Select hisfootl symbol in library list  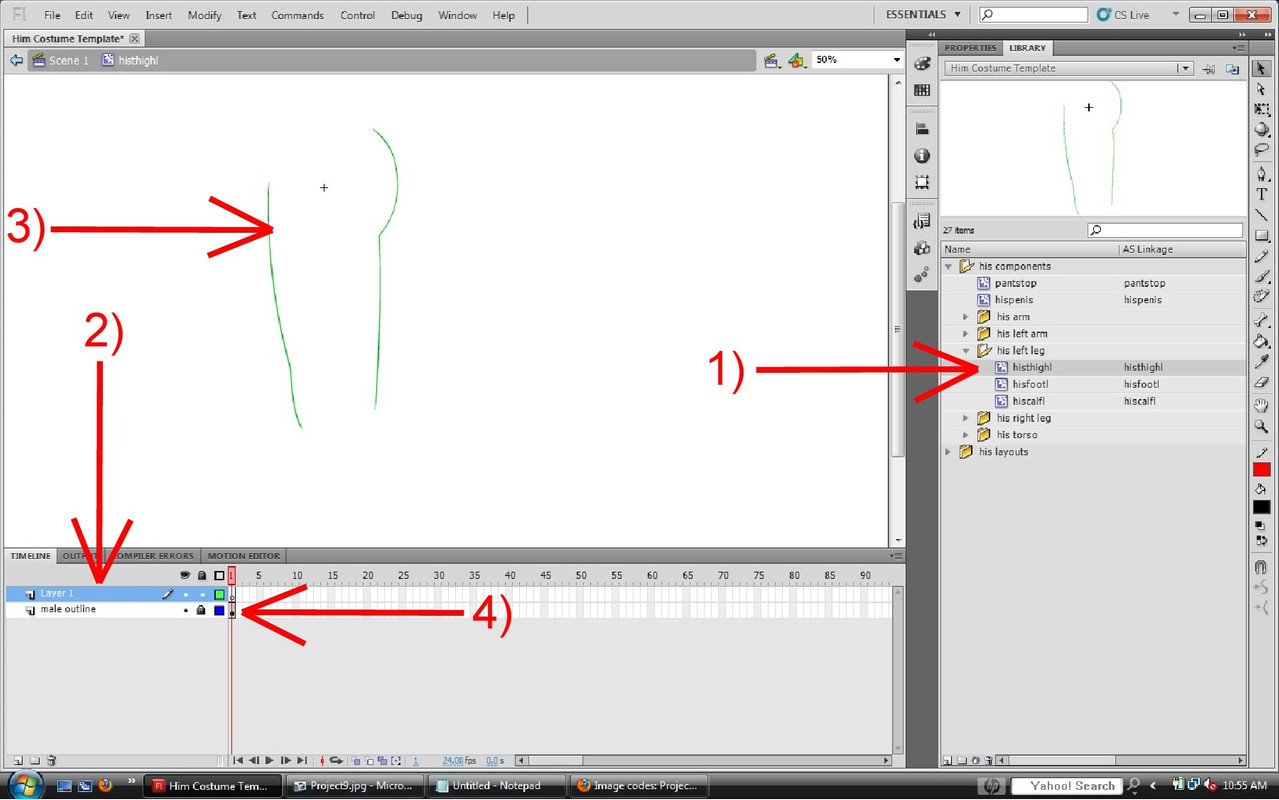click(1029, 384)
